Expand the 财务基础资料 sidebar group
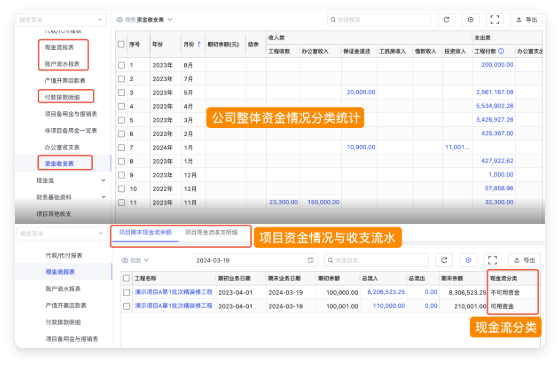Screen dimensions: 560x367 tap(103, 197)
